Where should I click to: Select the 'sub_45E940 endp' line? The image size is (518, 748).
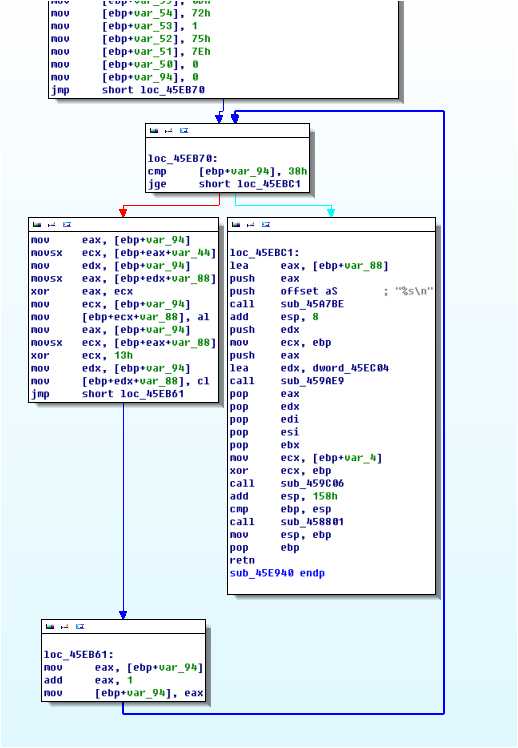click(x=277, y=573)
